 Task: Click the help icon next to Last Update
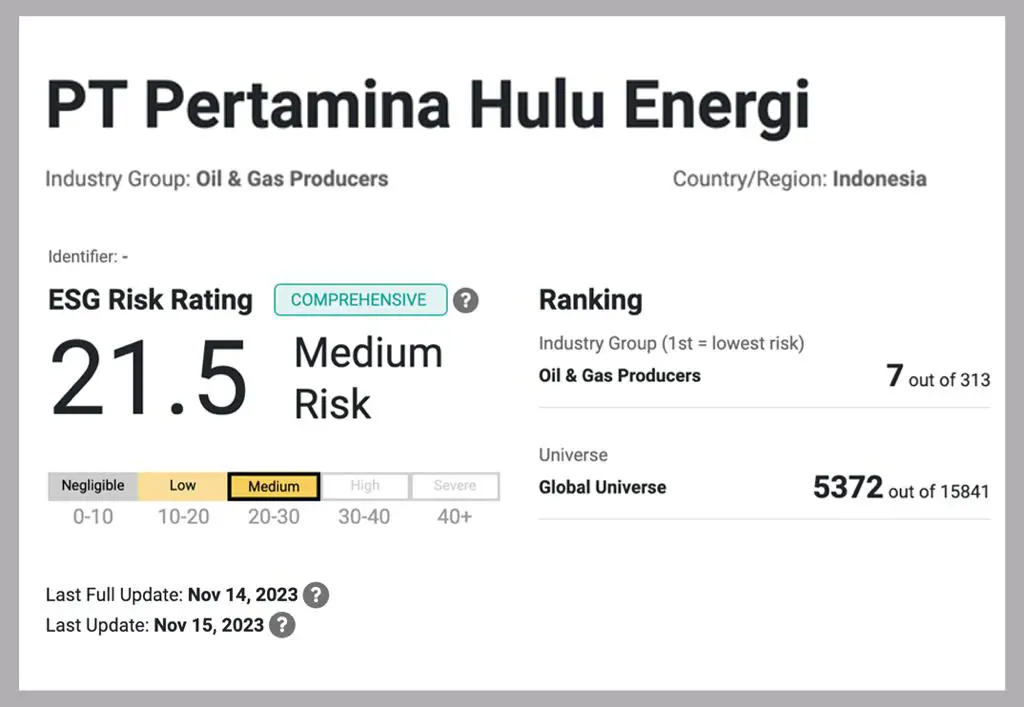[x=282, y=625]
